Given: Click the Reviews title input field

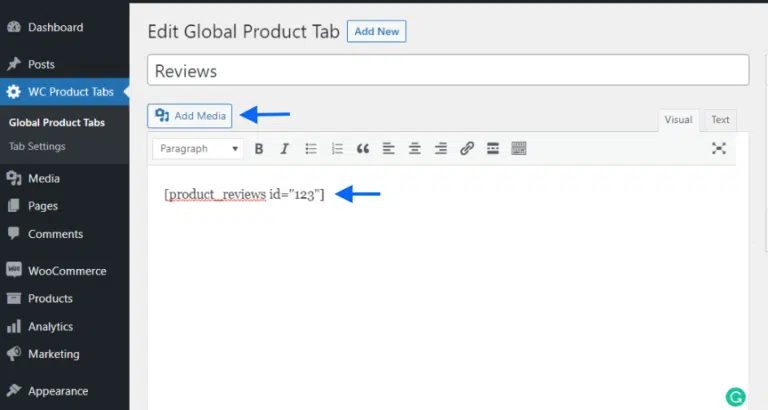Looking at the screenshot, I should pos(448,71).
